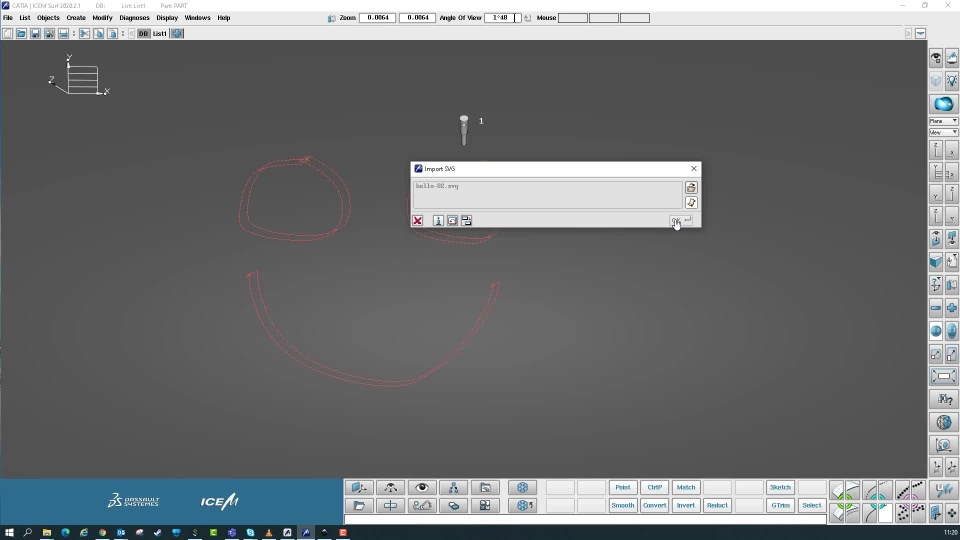Viewport: 960px width, 540px height.
Task: Click the browse folder icon in Import SVG
Action: 691,187
